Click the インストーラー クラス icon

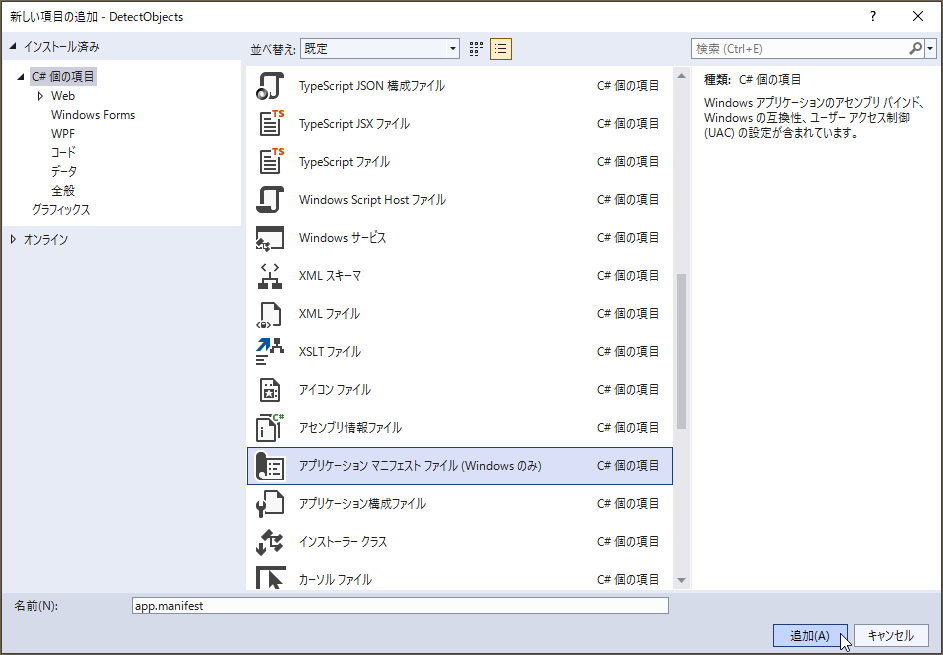tap(270, 541)
